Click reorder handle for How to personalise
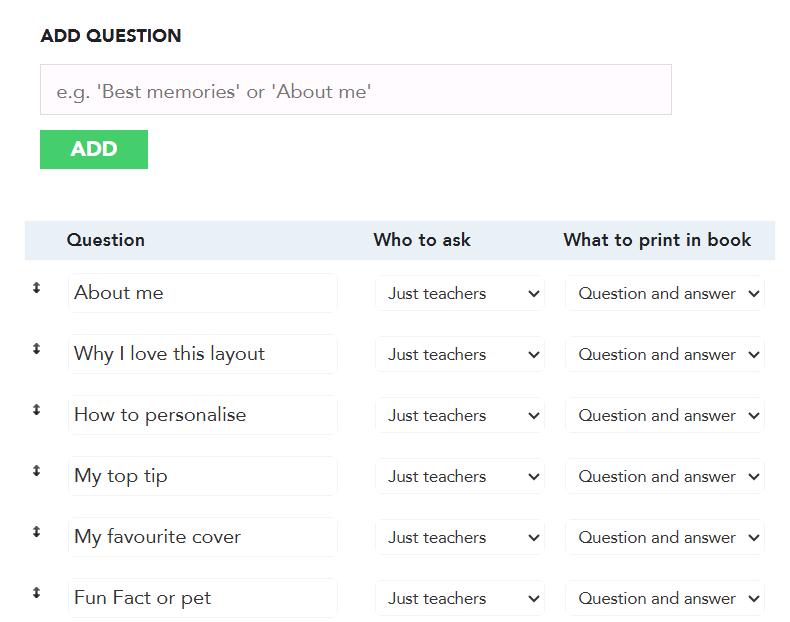This screenshot has width=790, height=622. pyautogui.click(x=37, y=410)
